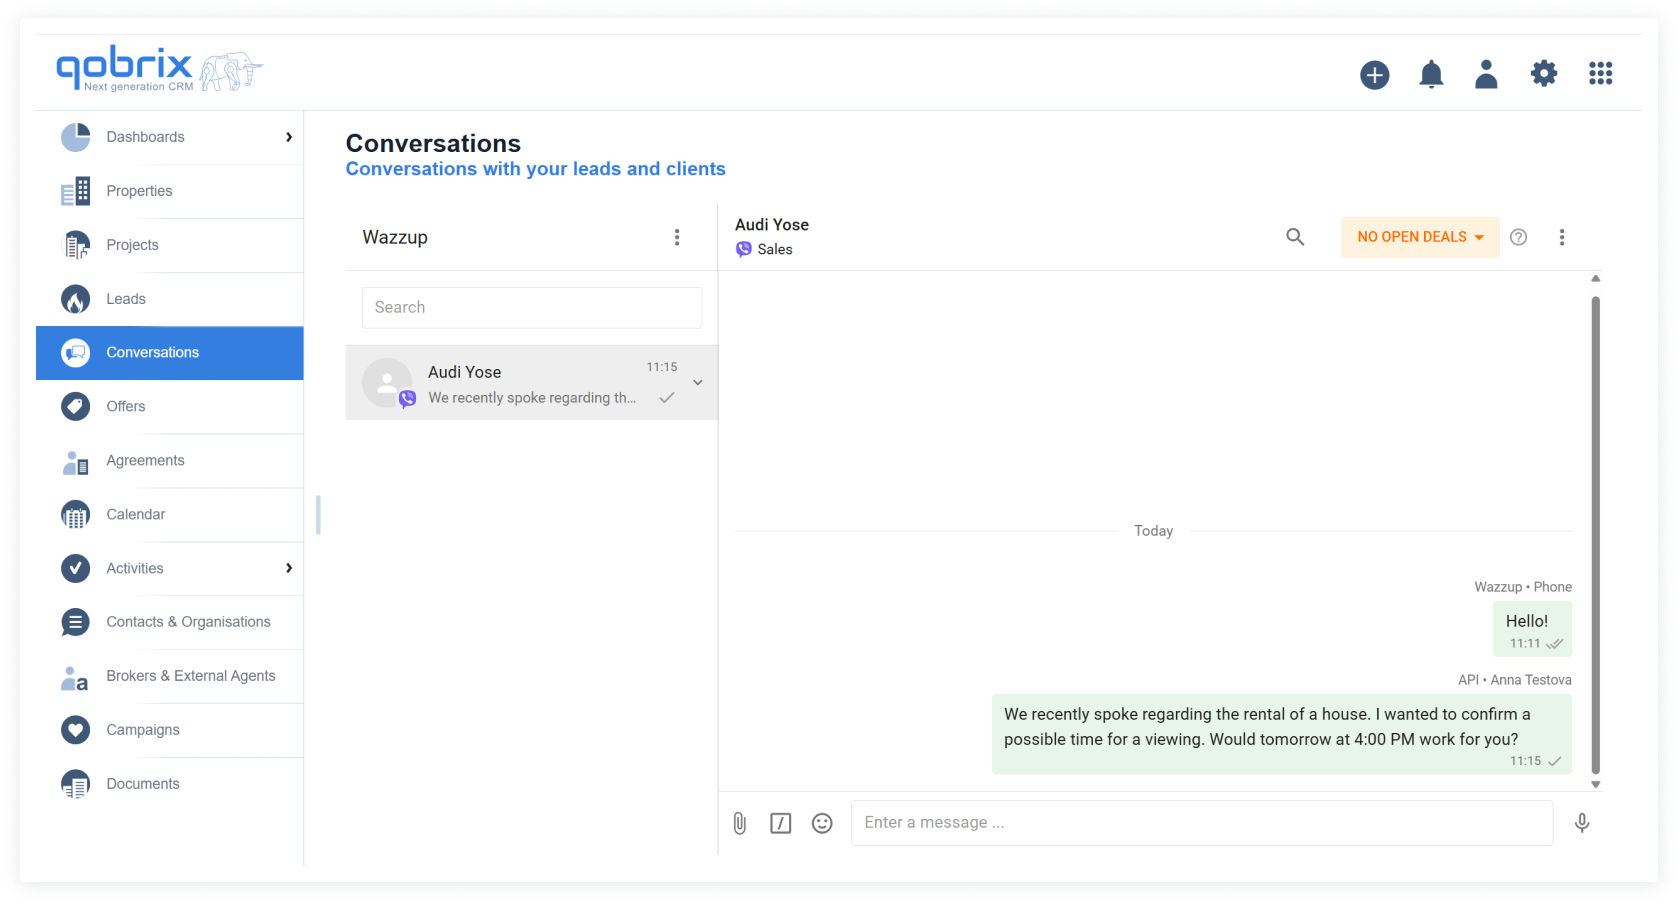The image size is (1678, 904).
Task: Click the conversation Search field
Action: (x=532, y=308)
